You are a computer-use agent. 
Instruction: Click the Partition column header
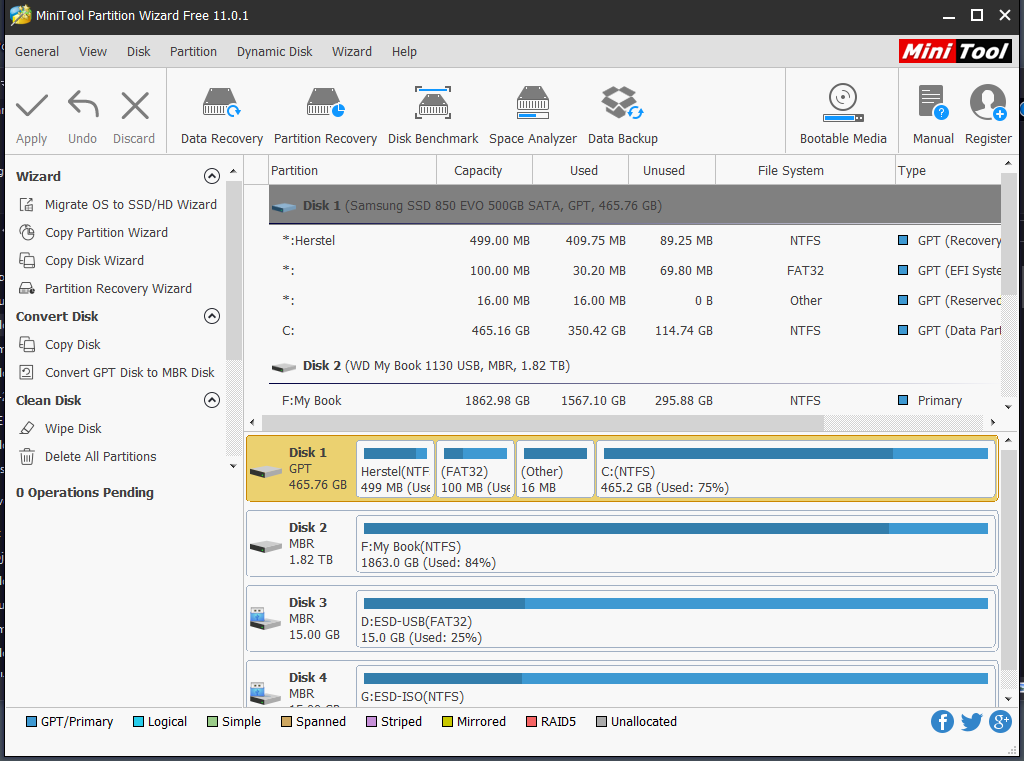[x=352, y=170]
